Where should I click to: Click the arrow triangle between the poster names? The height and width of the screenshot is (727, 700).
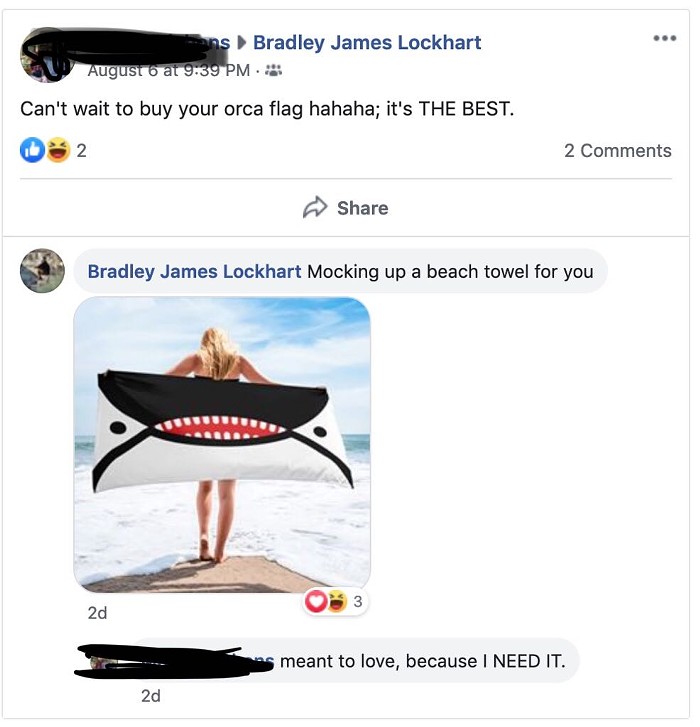tap(241, 43)
